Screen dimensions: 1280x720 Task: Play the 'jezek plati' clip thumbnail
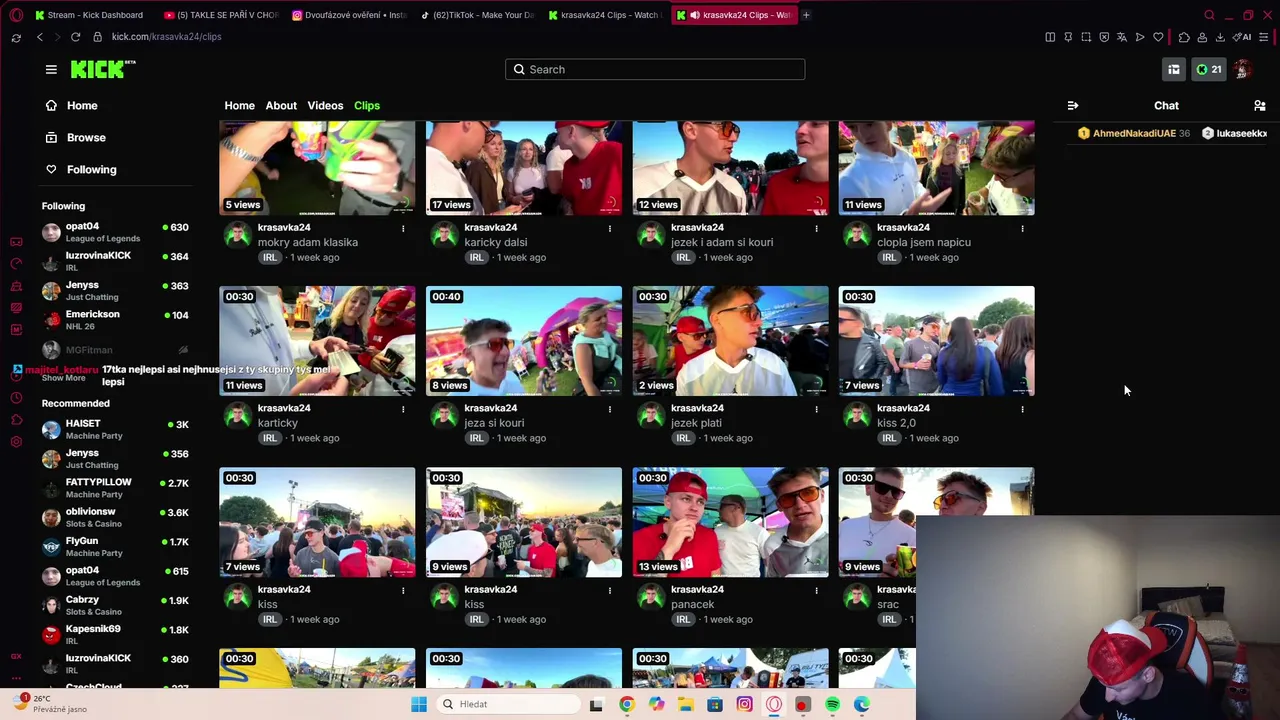pyautogui.click(x=730, y=341)
